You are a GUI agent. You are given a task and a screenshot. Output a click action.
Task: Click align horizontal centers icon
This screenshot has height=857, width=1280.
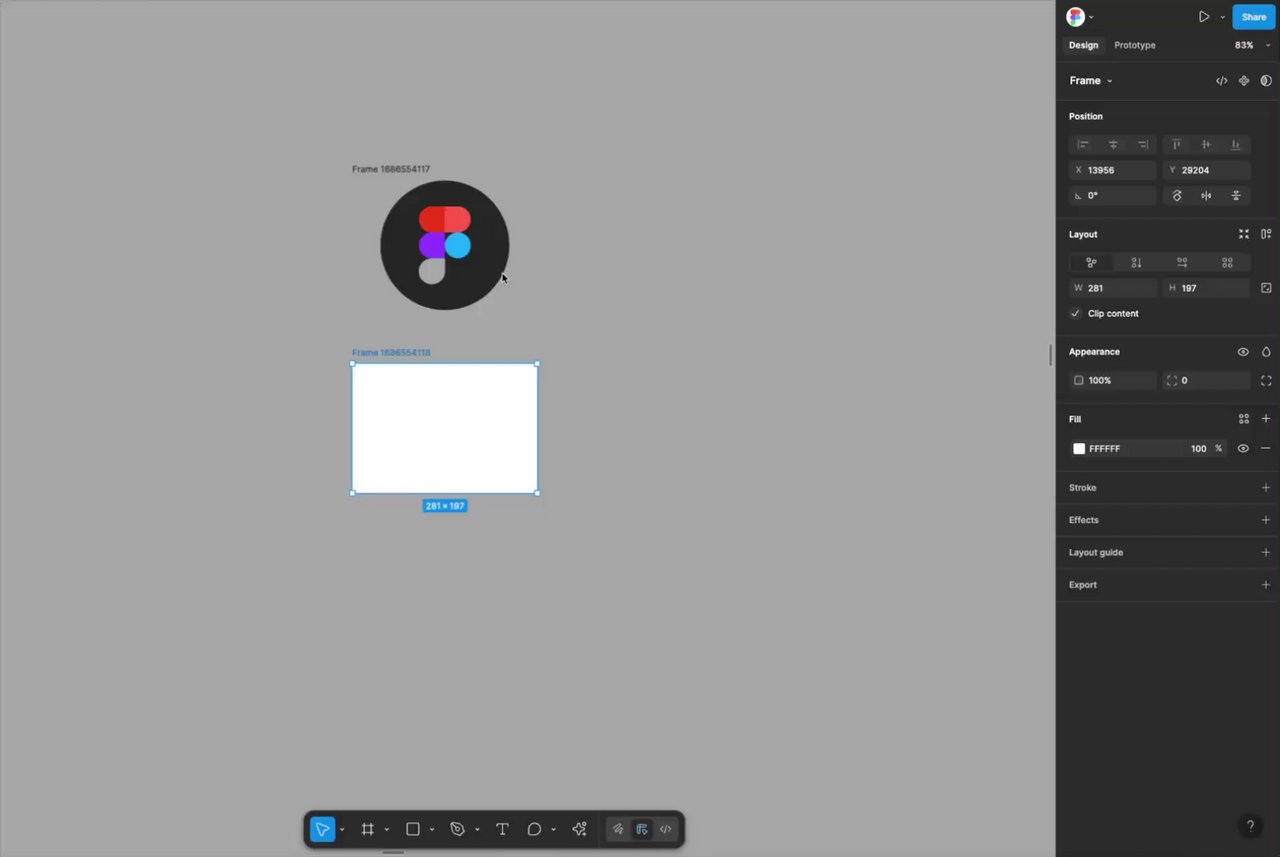1113,145
